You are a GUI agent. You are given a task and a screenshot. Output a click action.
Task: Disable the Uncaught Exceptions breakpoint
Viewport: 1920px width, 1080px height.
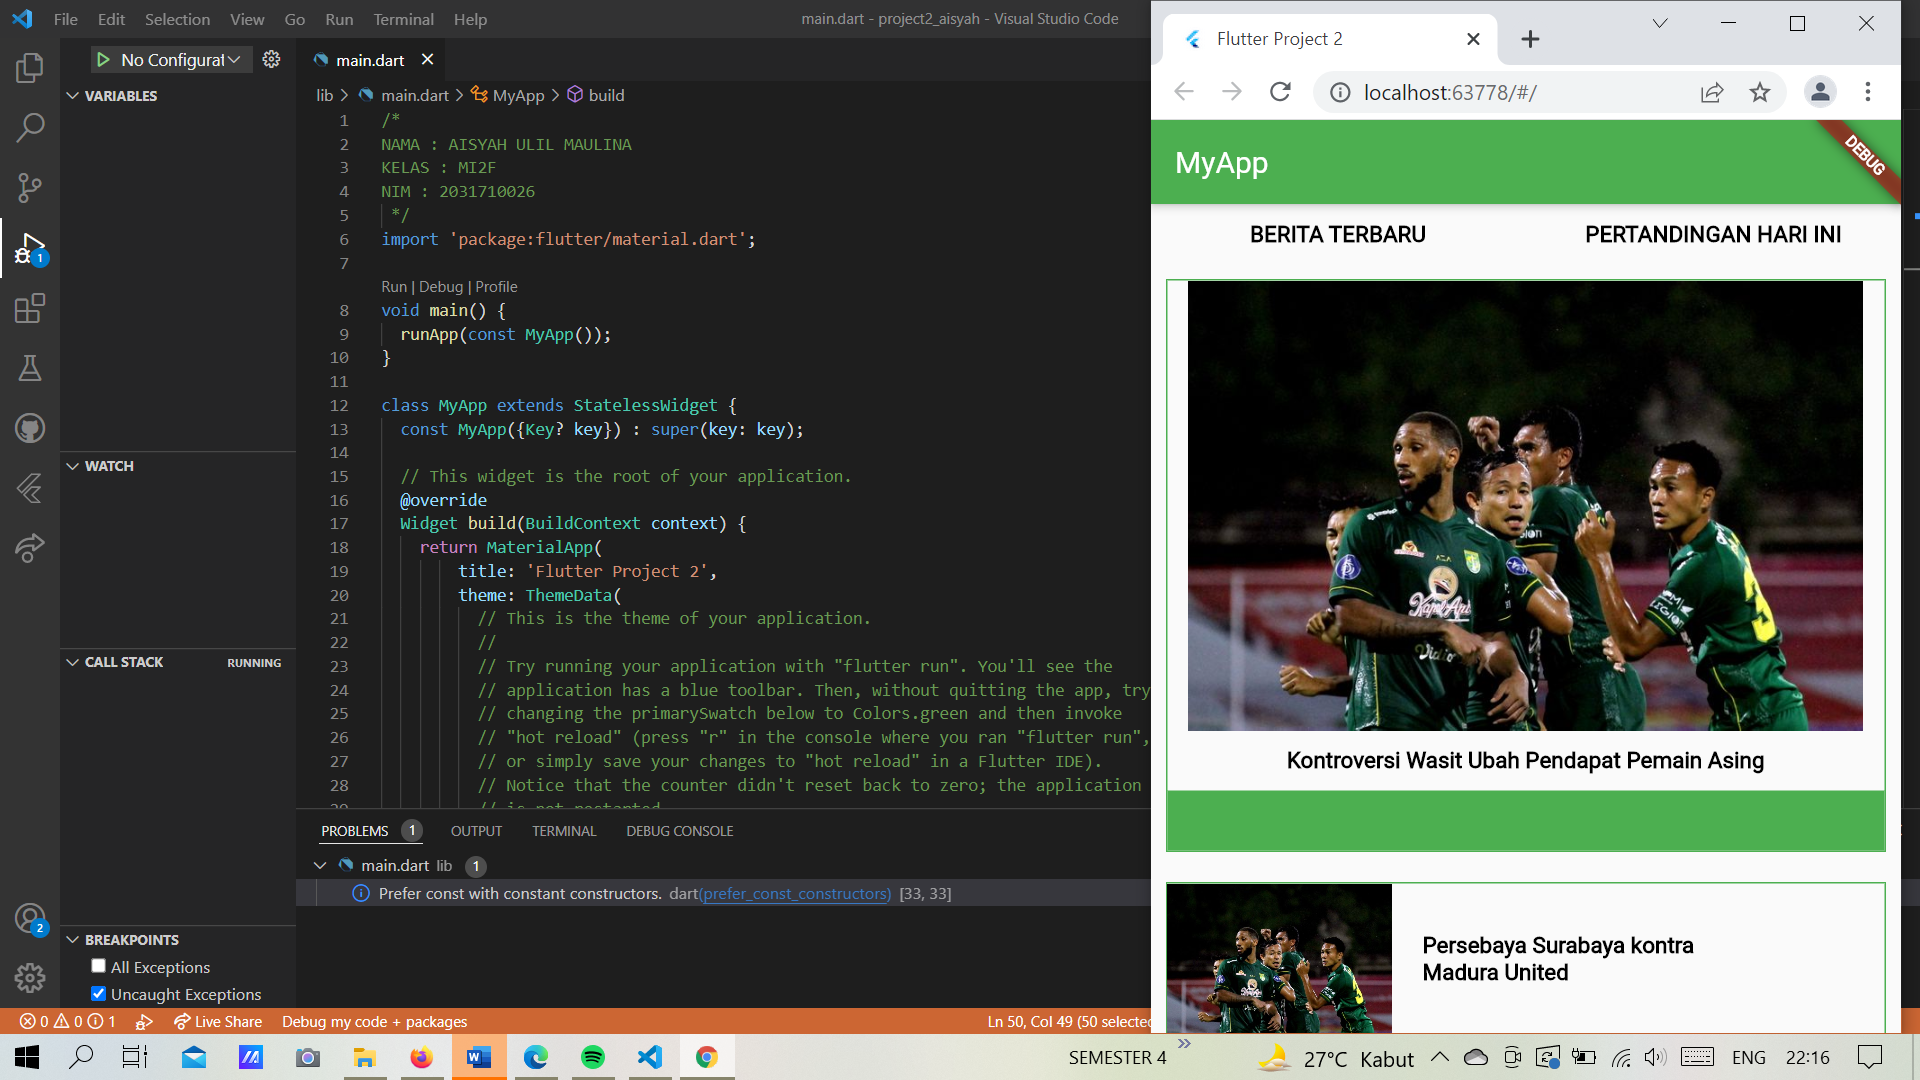pyautogui.click(x=98, y=993)
